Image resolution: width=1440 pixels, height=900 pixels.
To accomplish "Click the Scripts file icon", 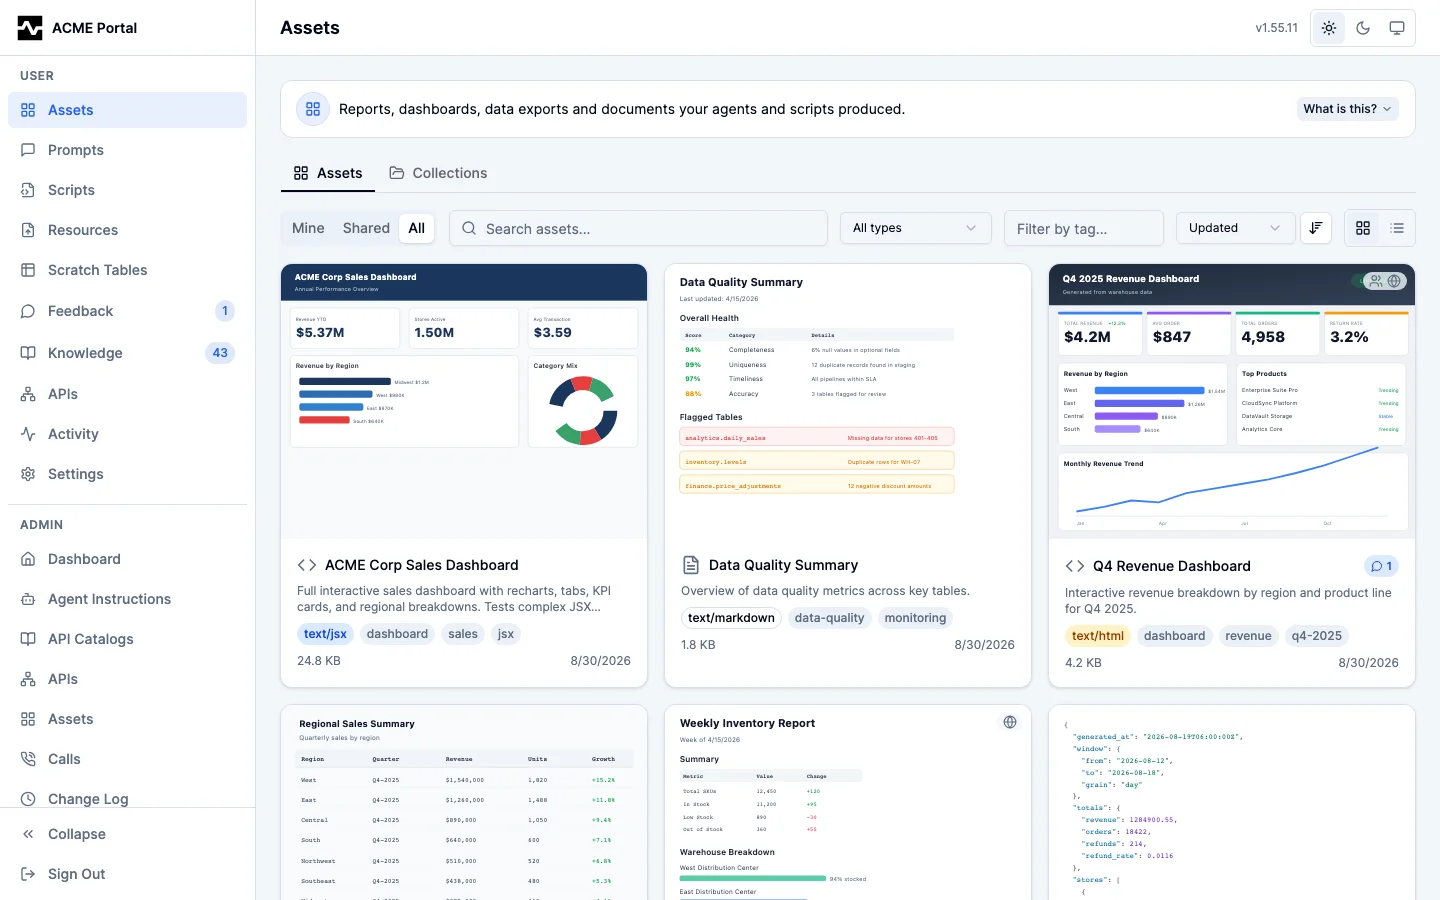I will pos(28,190).
